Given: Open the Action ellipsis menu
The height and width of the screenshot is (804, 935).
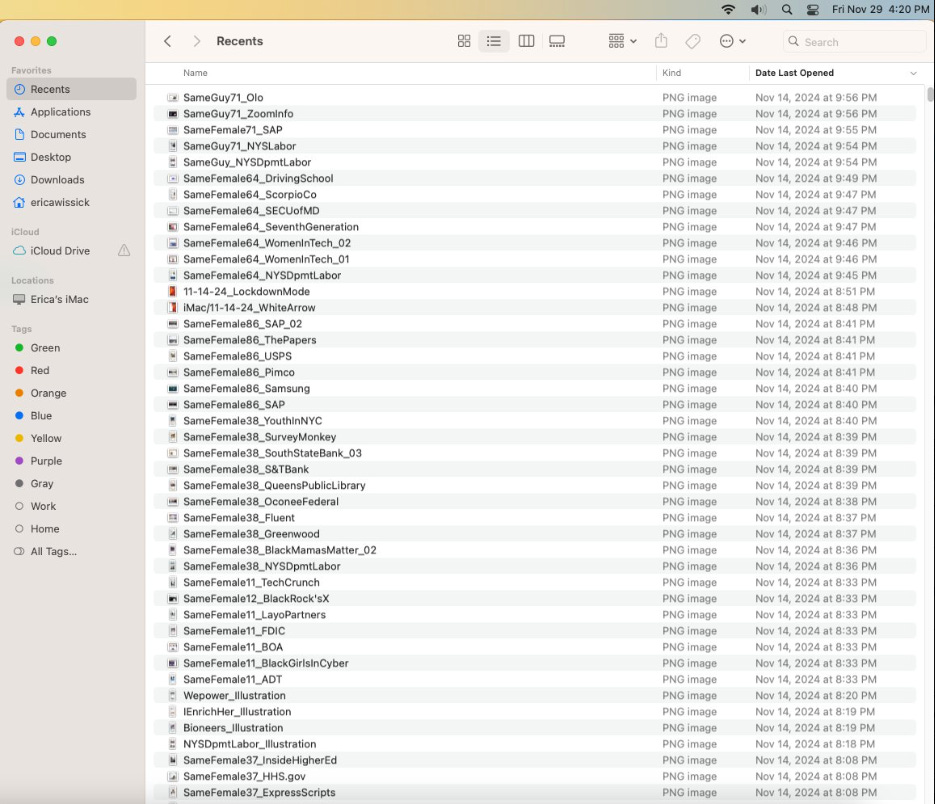Looking at the screenshot, I should (732, 41).
